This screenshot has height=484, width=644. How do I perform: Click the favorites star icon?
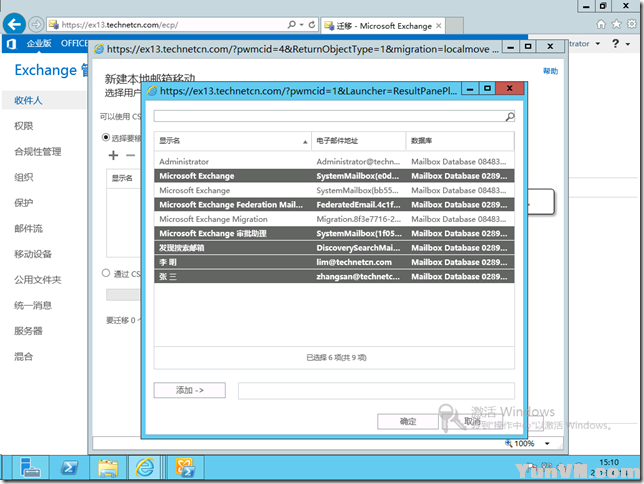click(616, 24)
